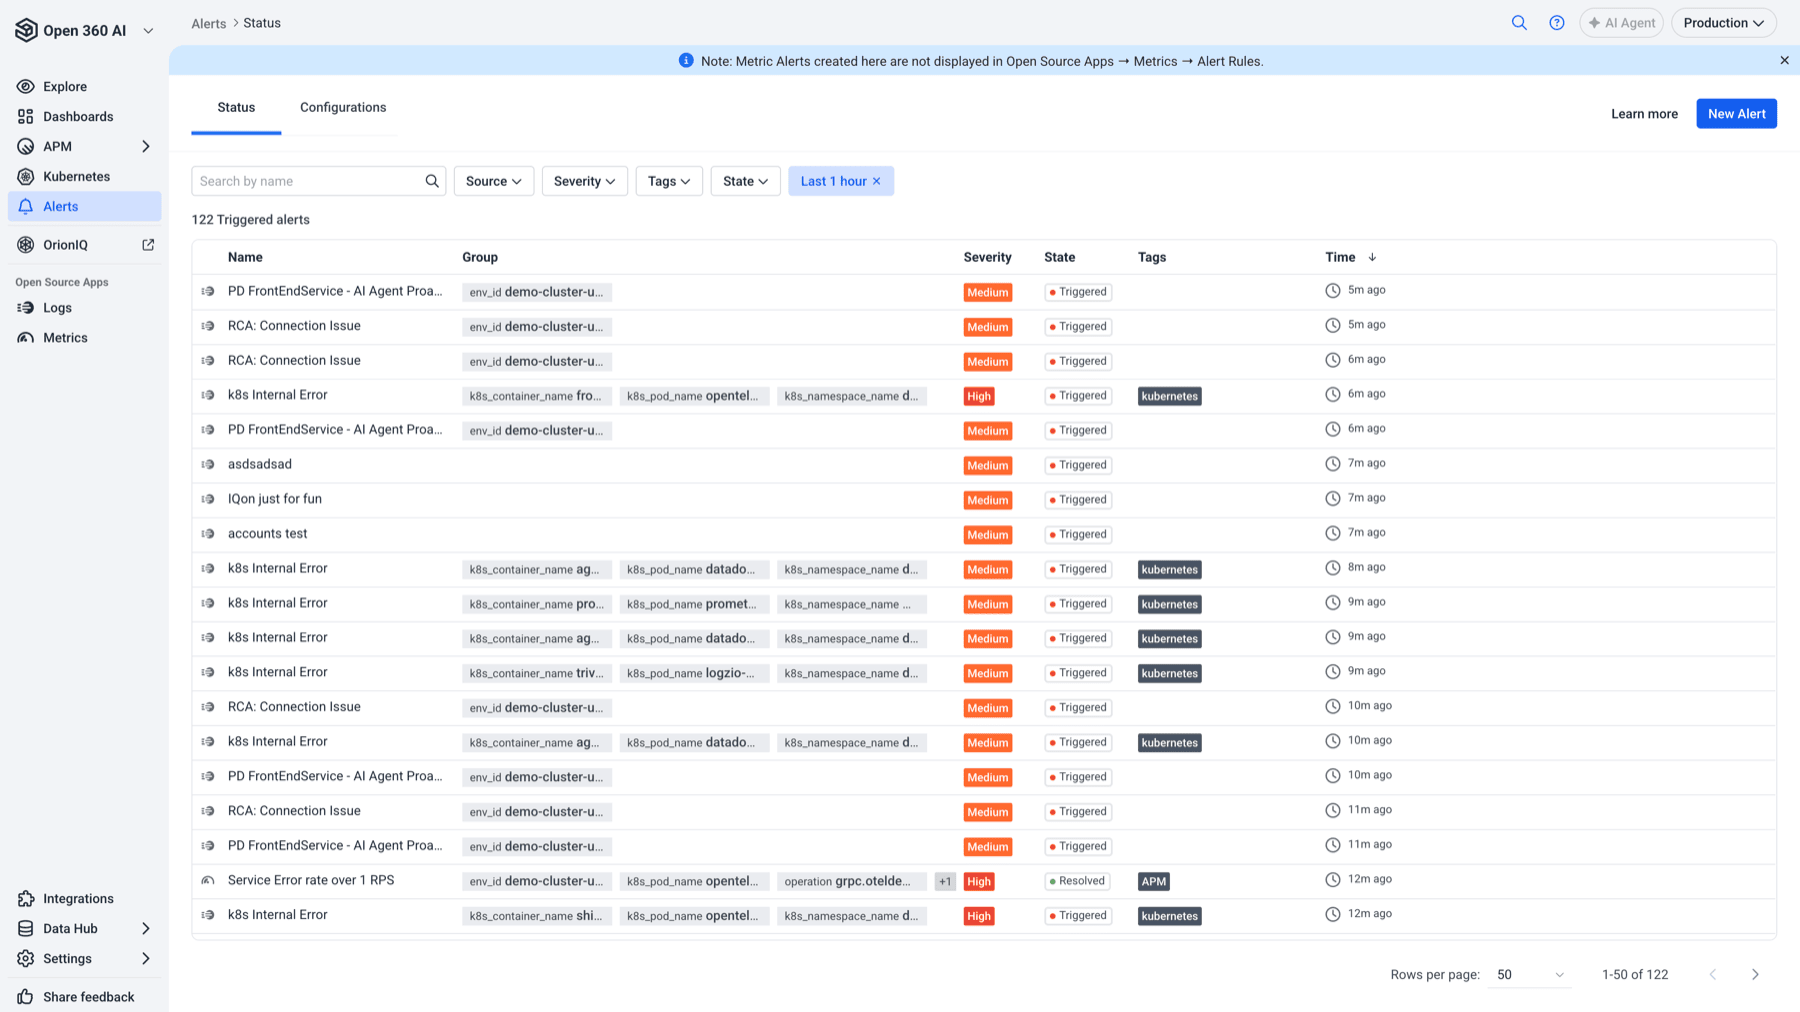The height and width of the screenshot is (1012, 1800).
Task: Open the asdsadsad alert
Action: 260,464
